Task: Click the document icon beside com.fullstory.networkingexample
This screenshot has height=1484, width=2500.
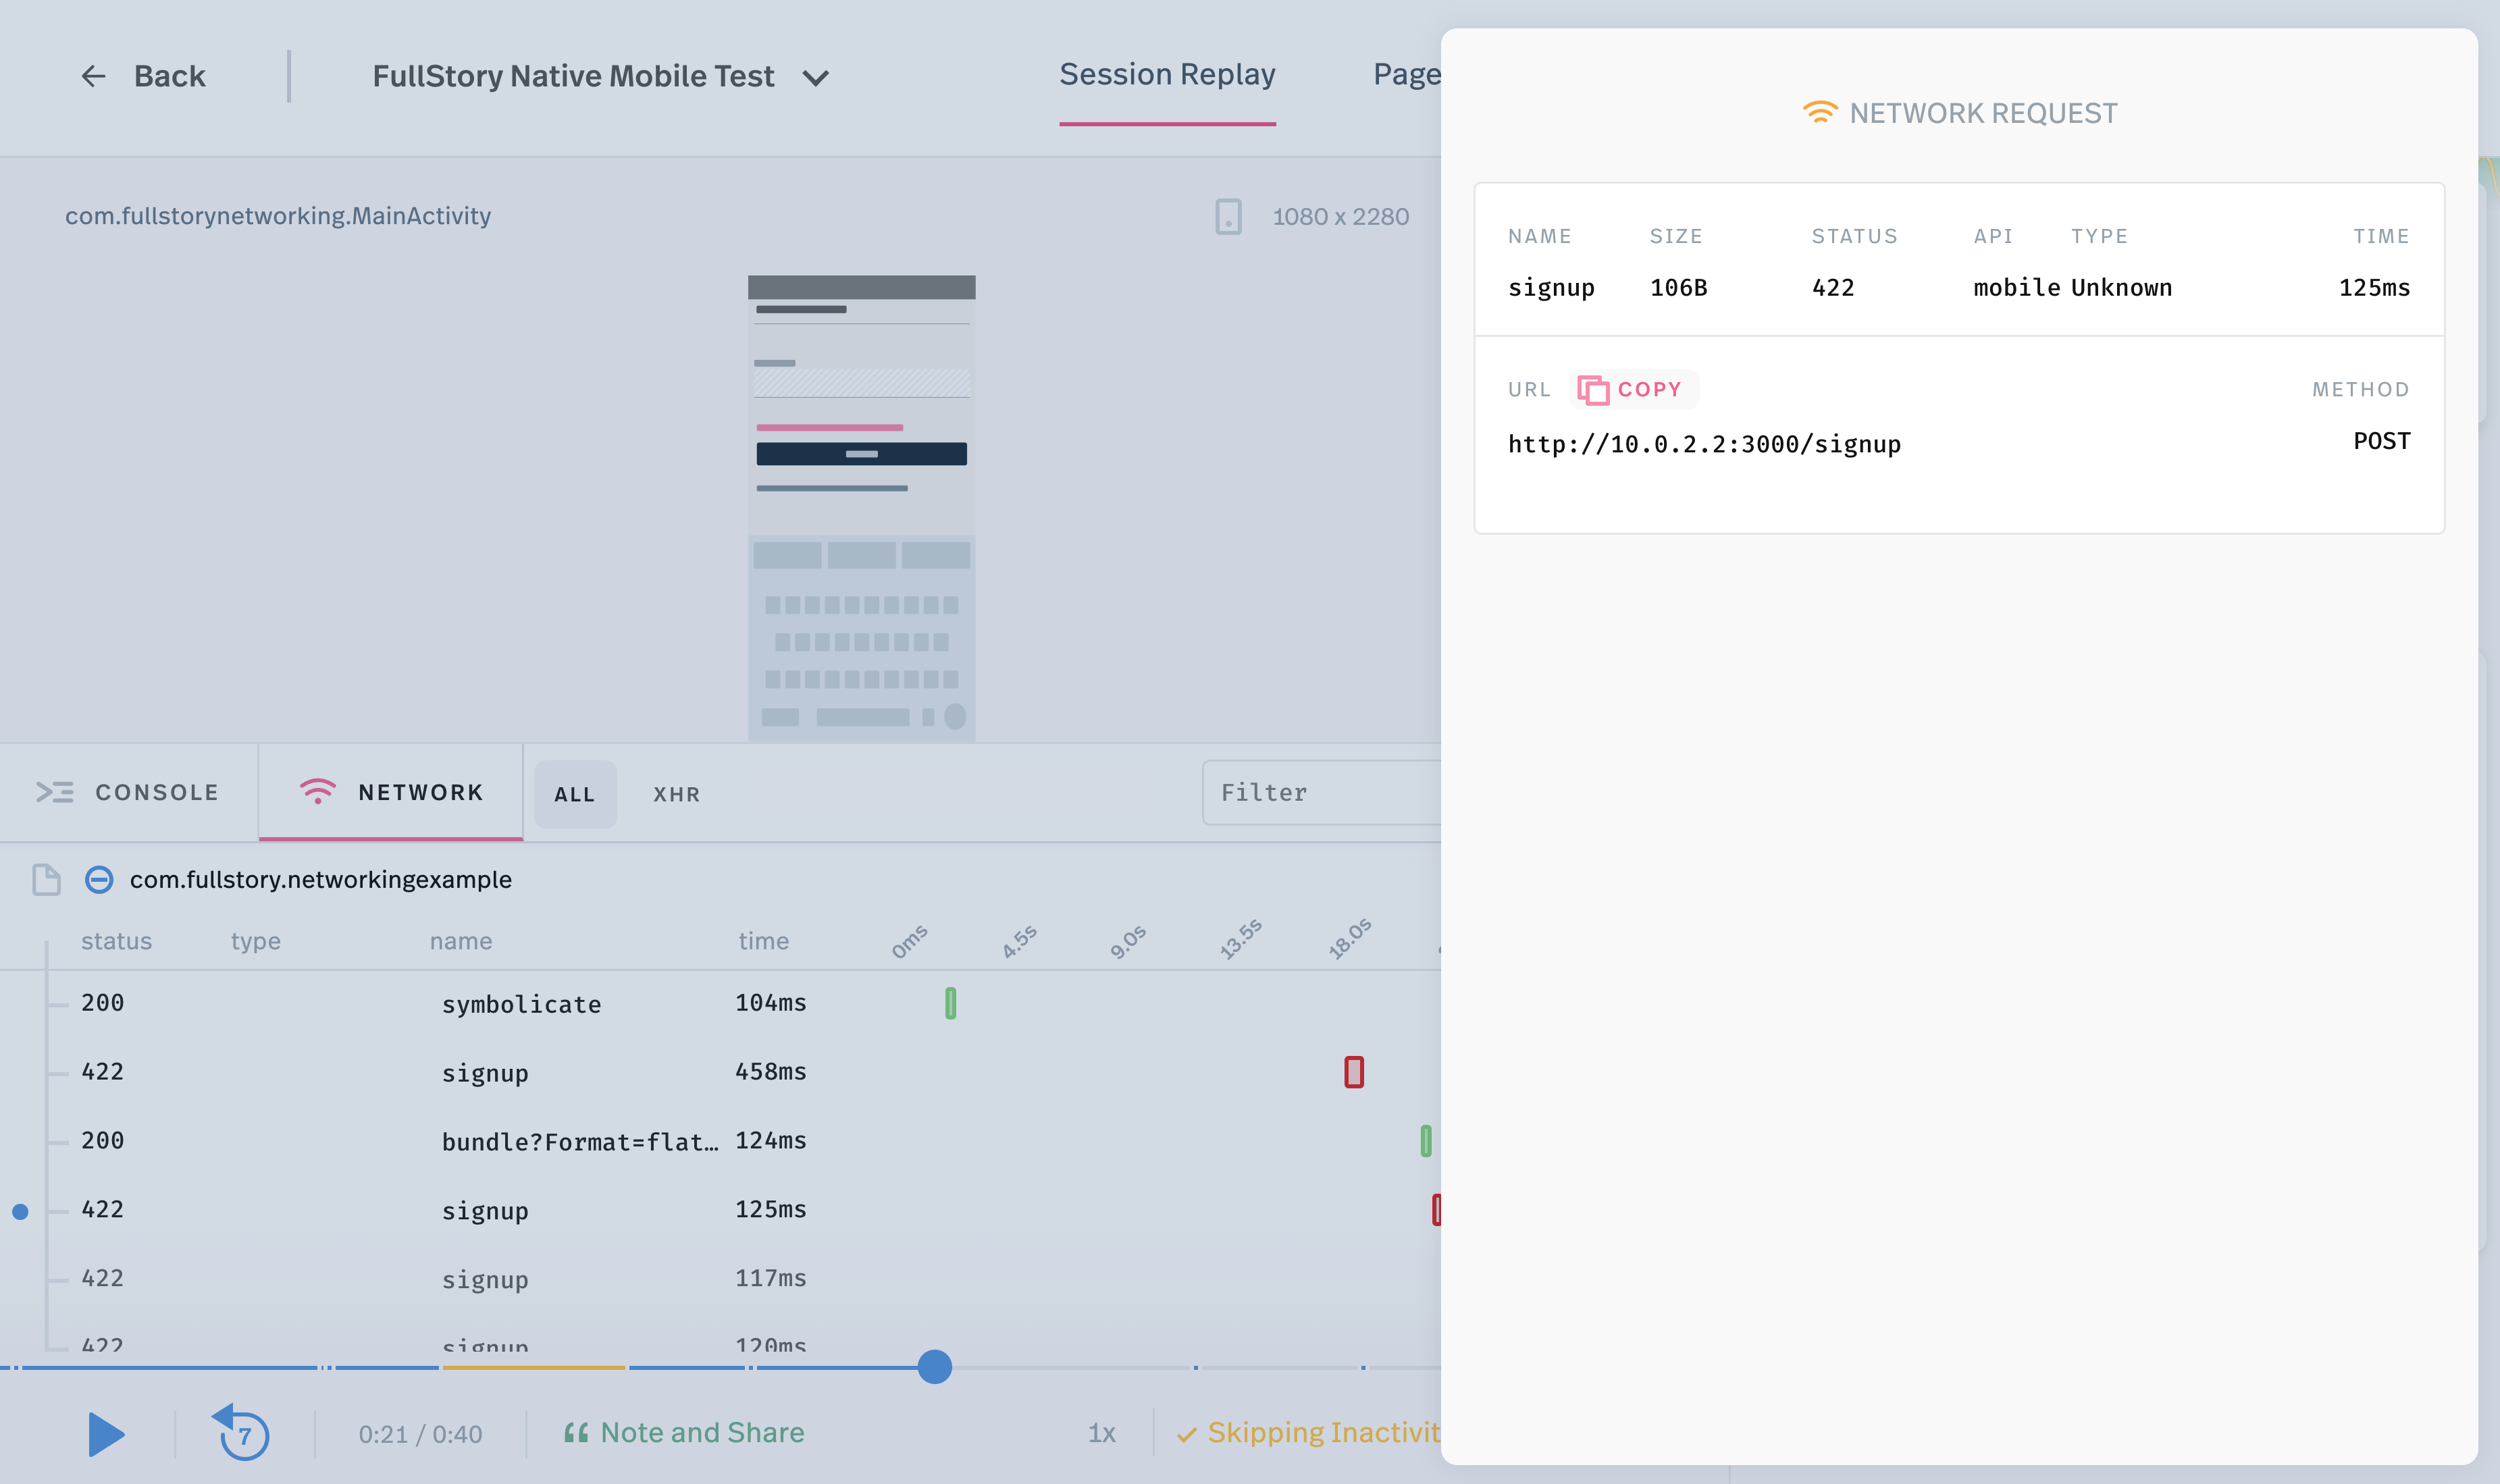Action: pos(46,879)
